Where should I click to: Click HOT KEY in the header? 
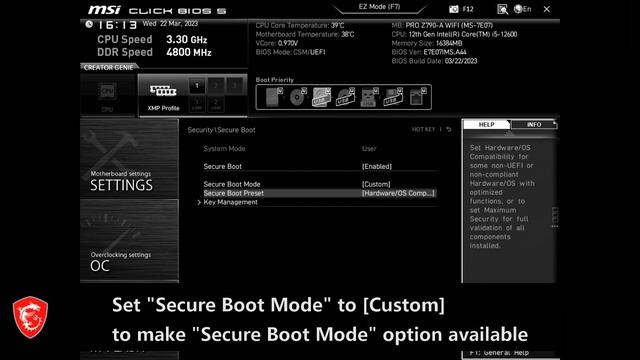tap(423, 129)
